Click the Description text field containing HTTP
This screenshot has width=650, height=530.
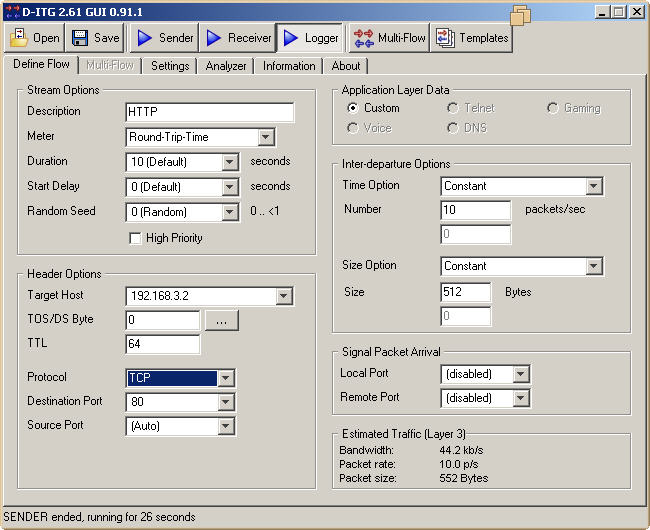[210, 112]
